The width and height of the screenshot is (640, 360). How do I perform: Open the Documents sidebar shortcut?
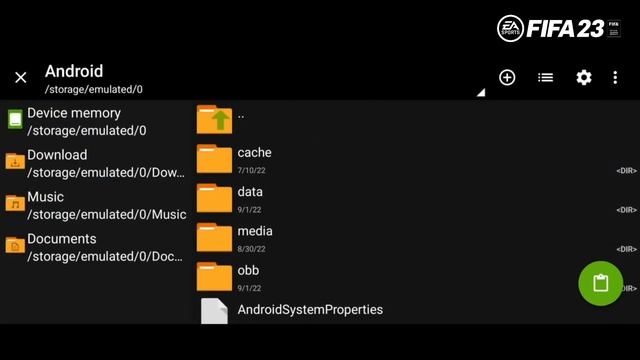coord(96,247)
